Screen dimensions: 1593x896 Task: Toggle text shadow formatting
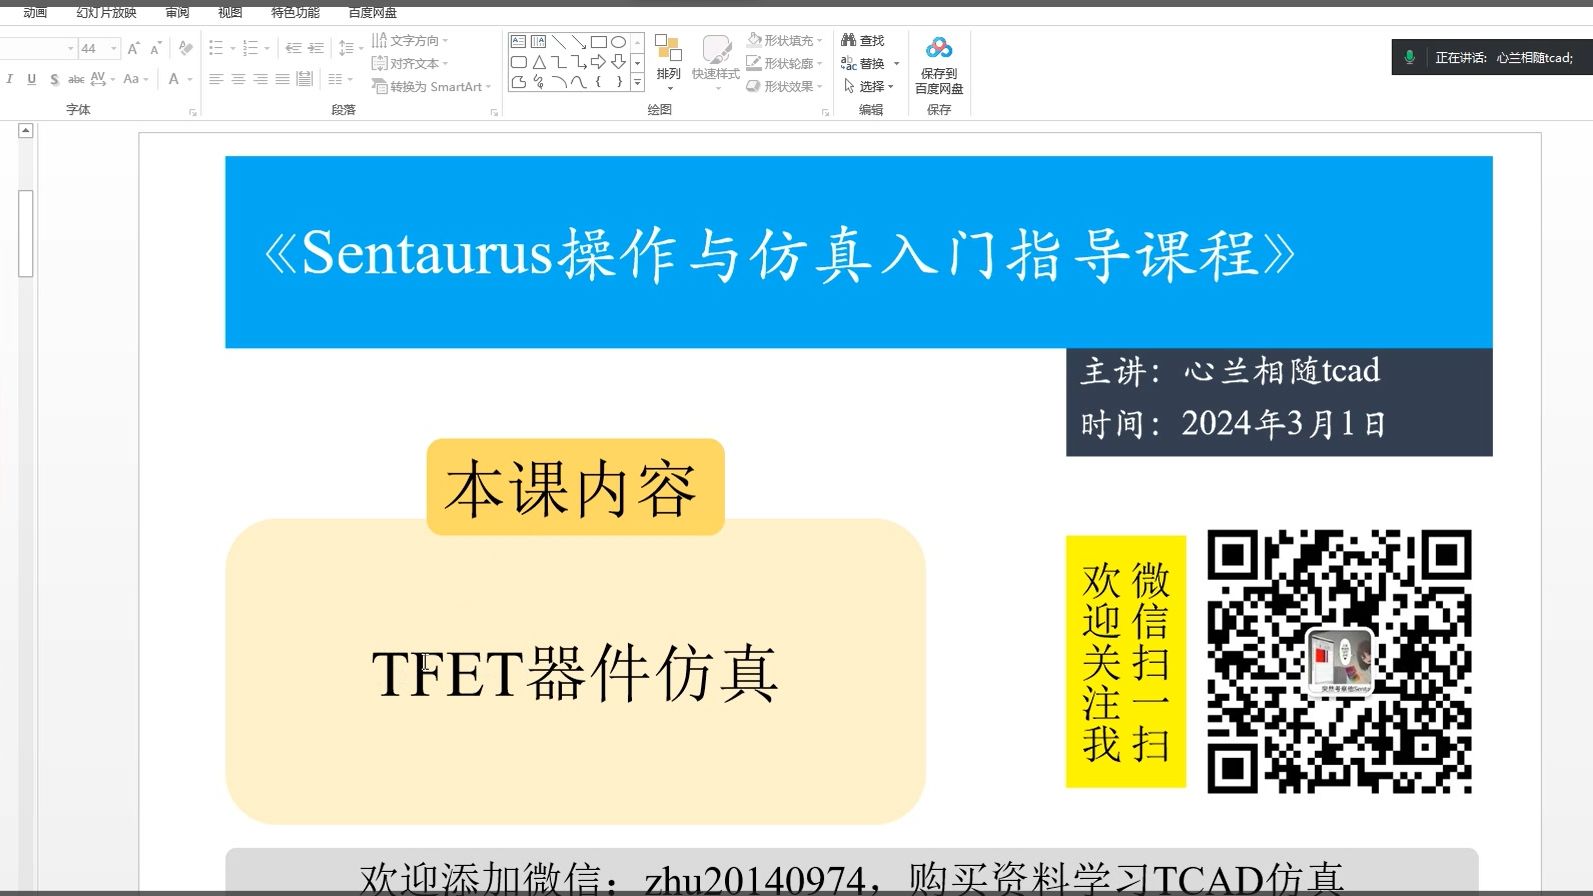tap(54, 79)
